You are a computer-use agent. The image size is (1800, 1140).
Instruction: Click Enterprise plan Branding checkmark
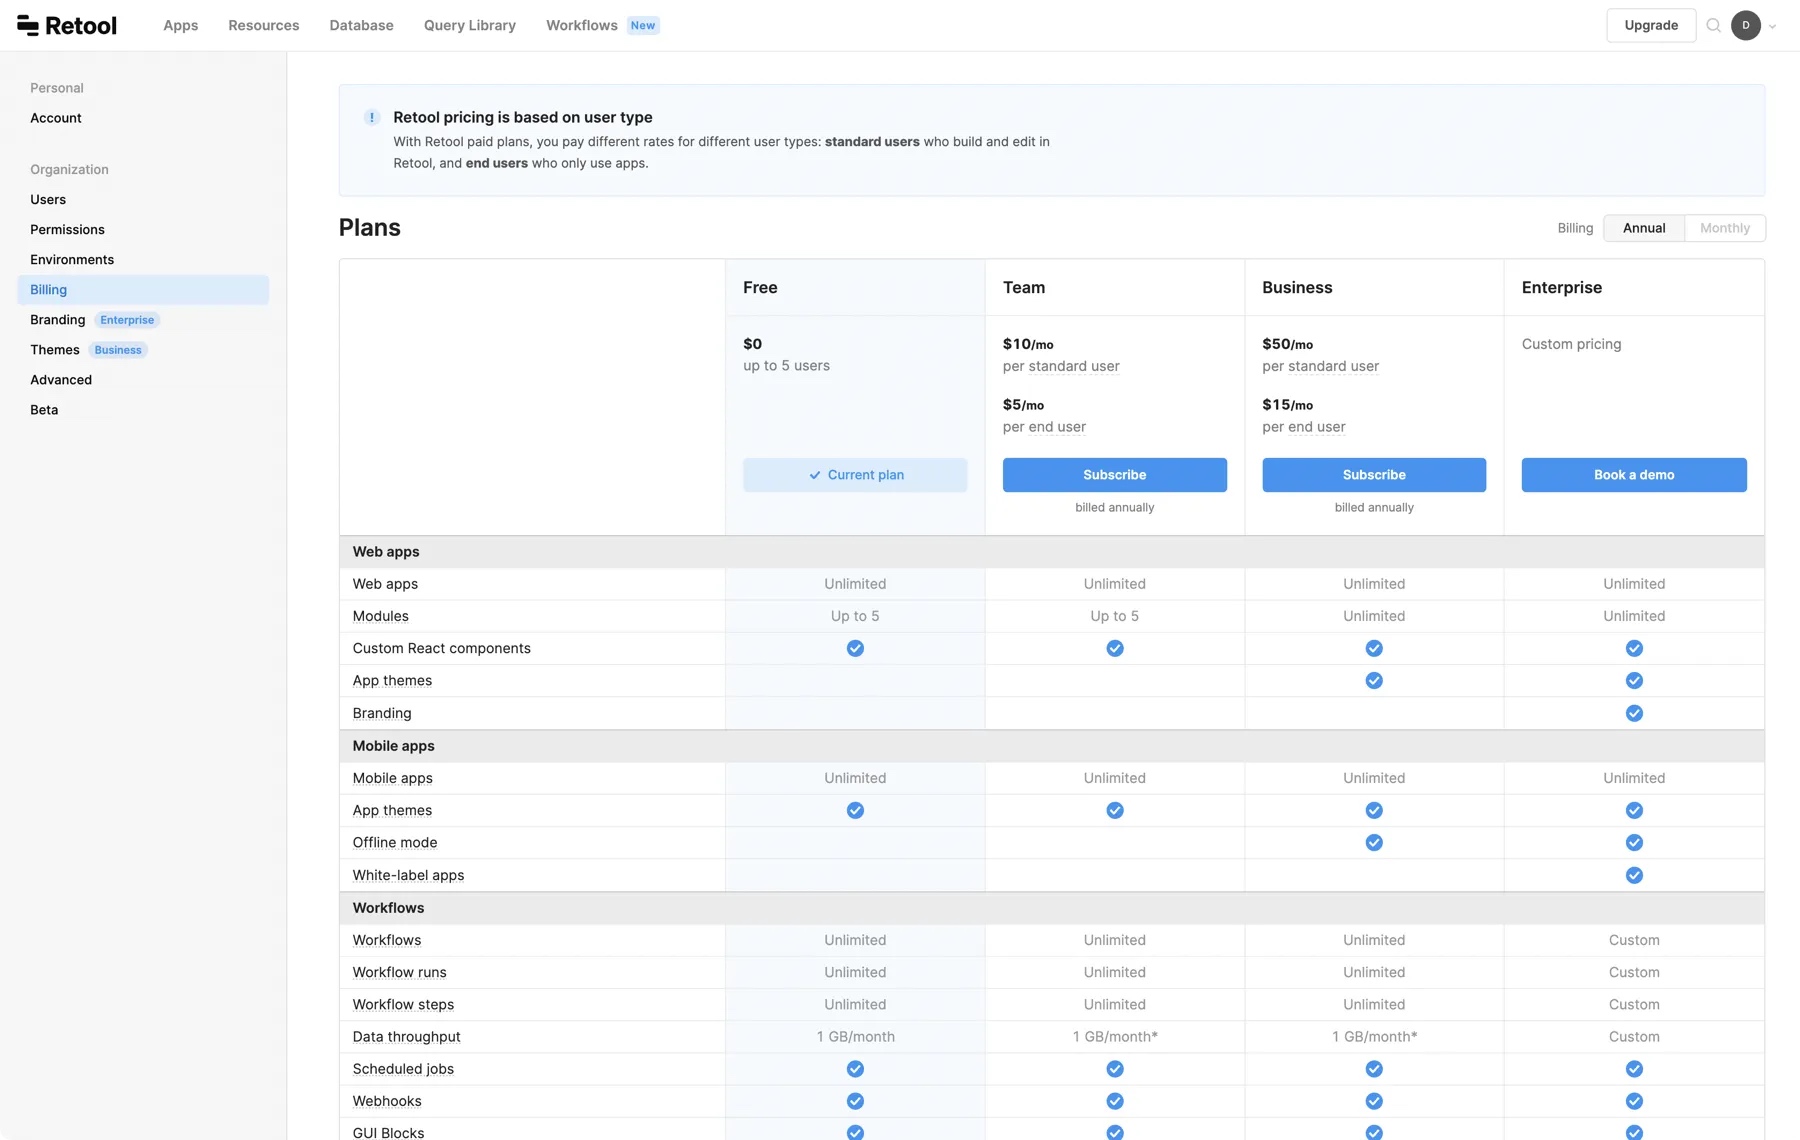(1634, 713)
